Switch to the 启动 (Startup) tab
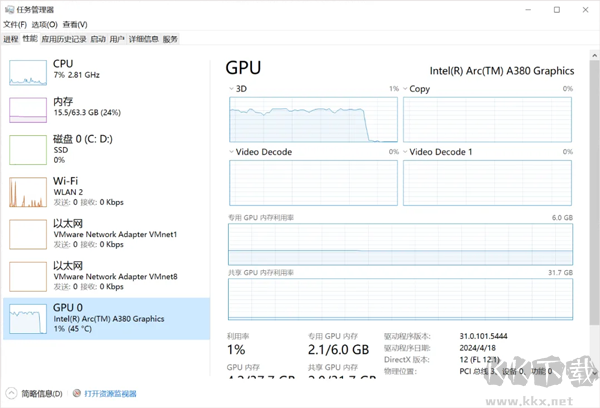 tap(97, 39)
